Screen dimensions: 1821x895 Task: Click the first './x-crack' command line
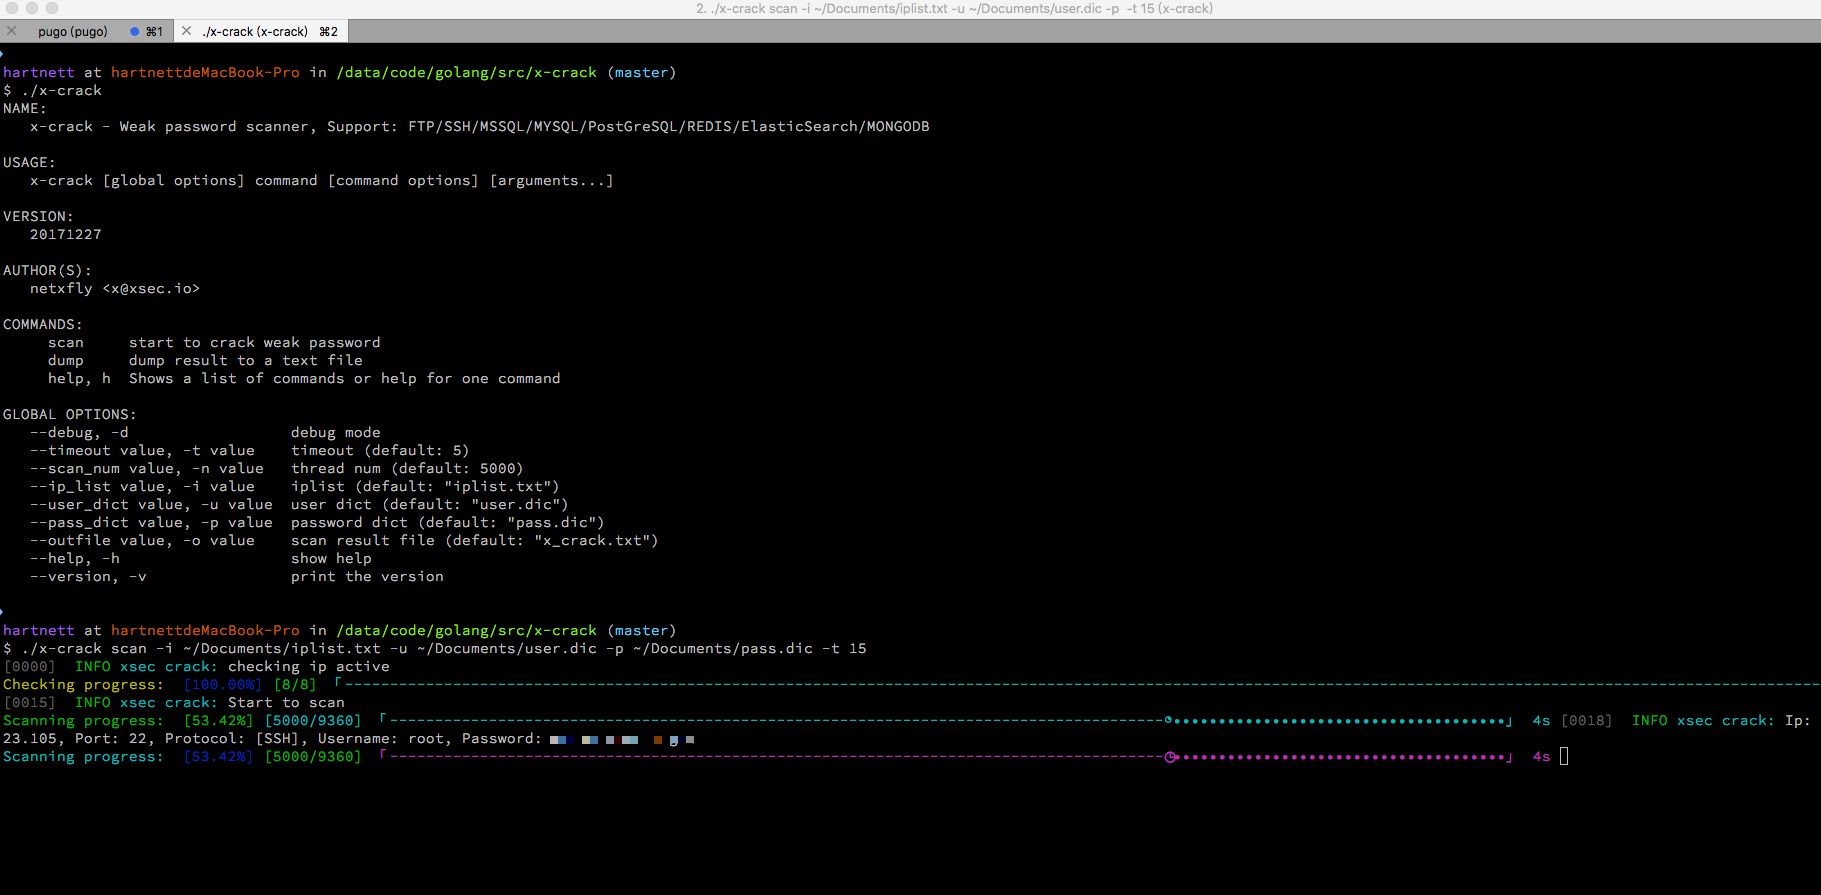click(x=52, y=90)
